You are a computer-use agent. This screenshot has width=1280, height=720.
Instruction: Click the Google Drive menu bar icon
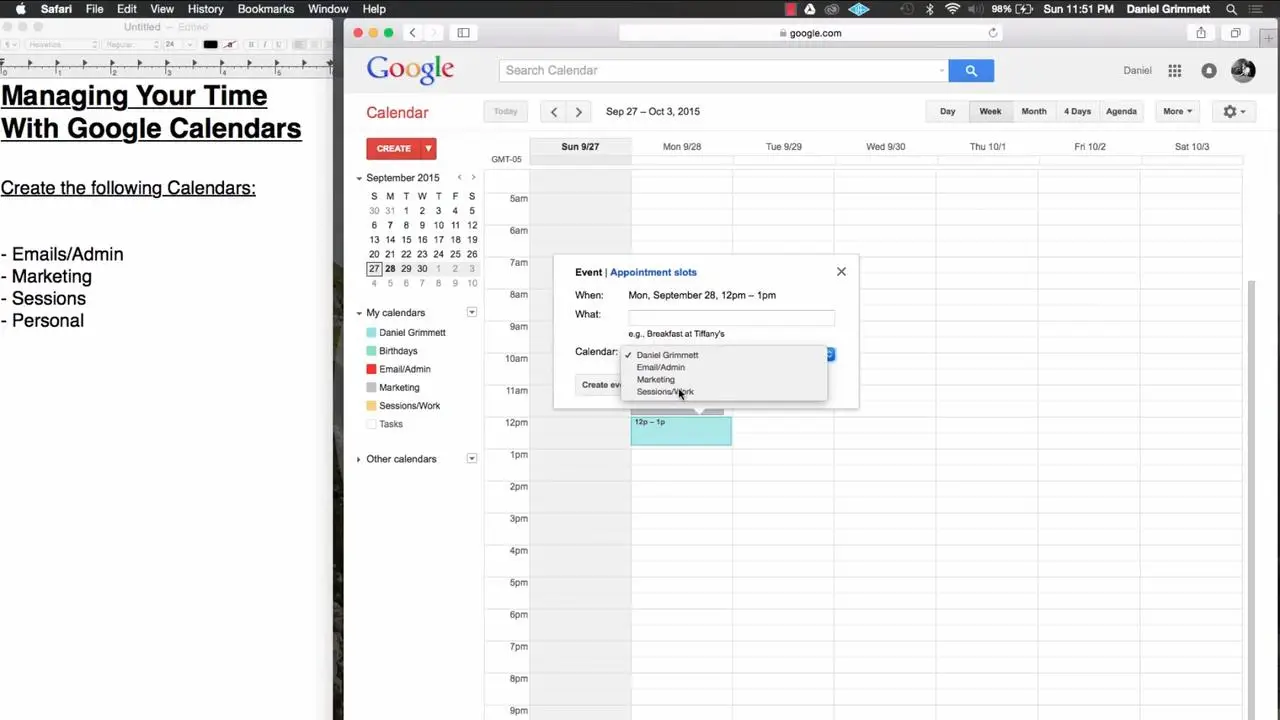(809, 9)
